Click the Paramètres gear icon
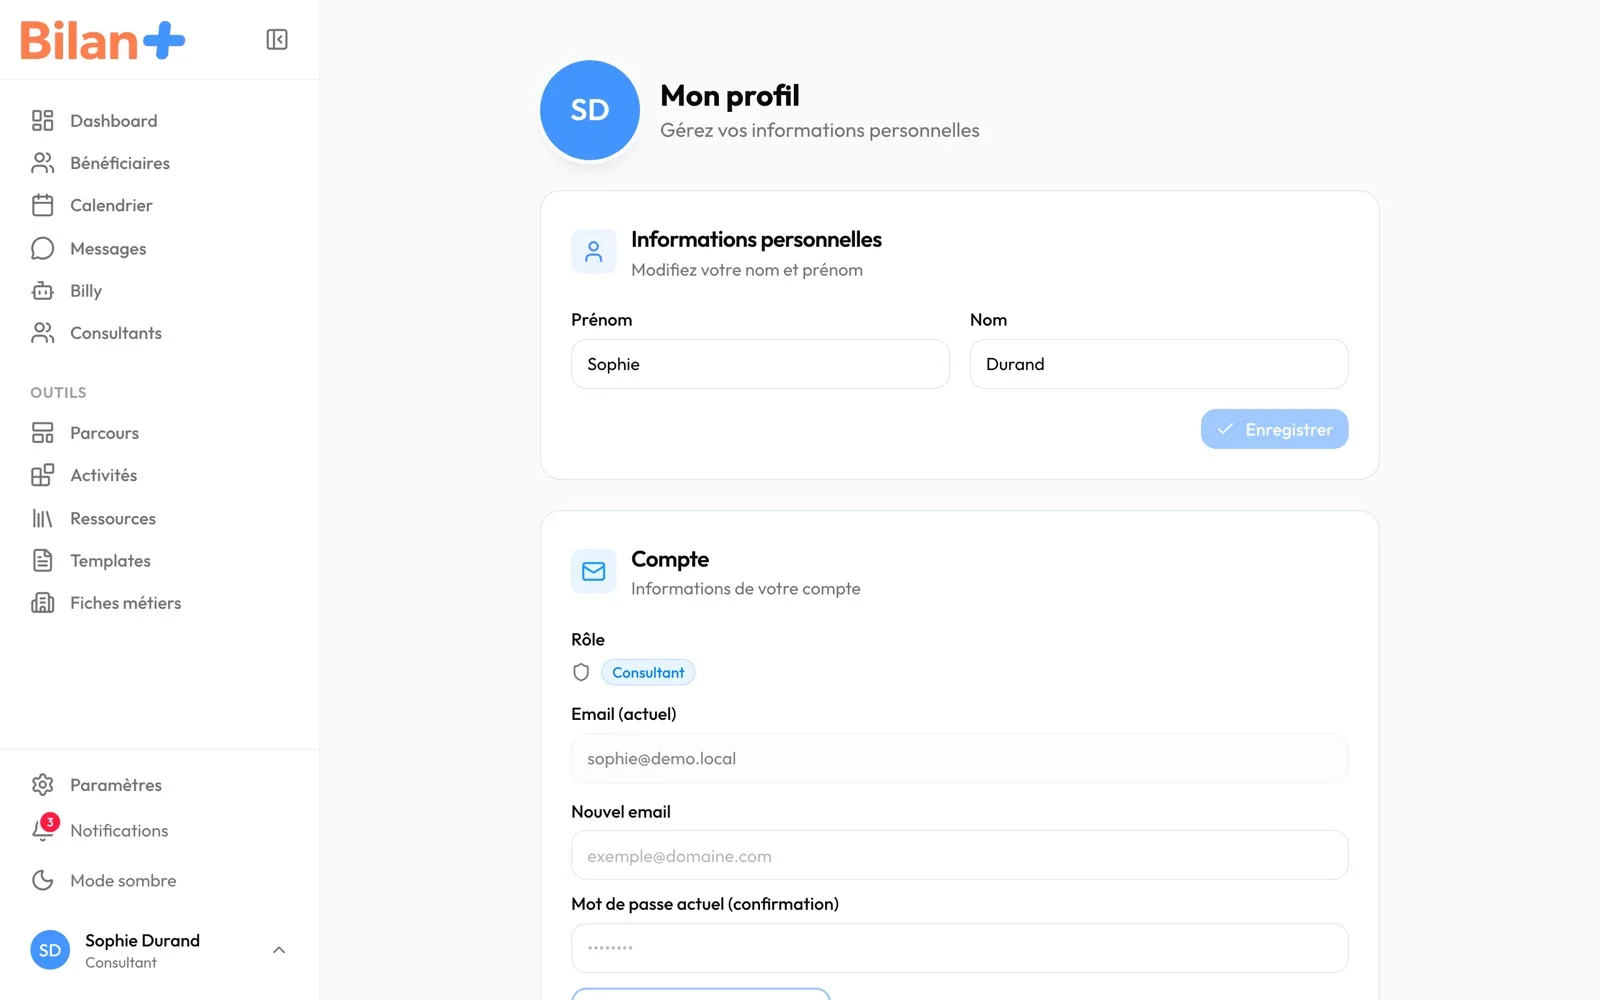The image size is (1600, 1000). pos(42,785)
